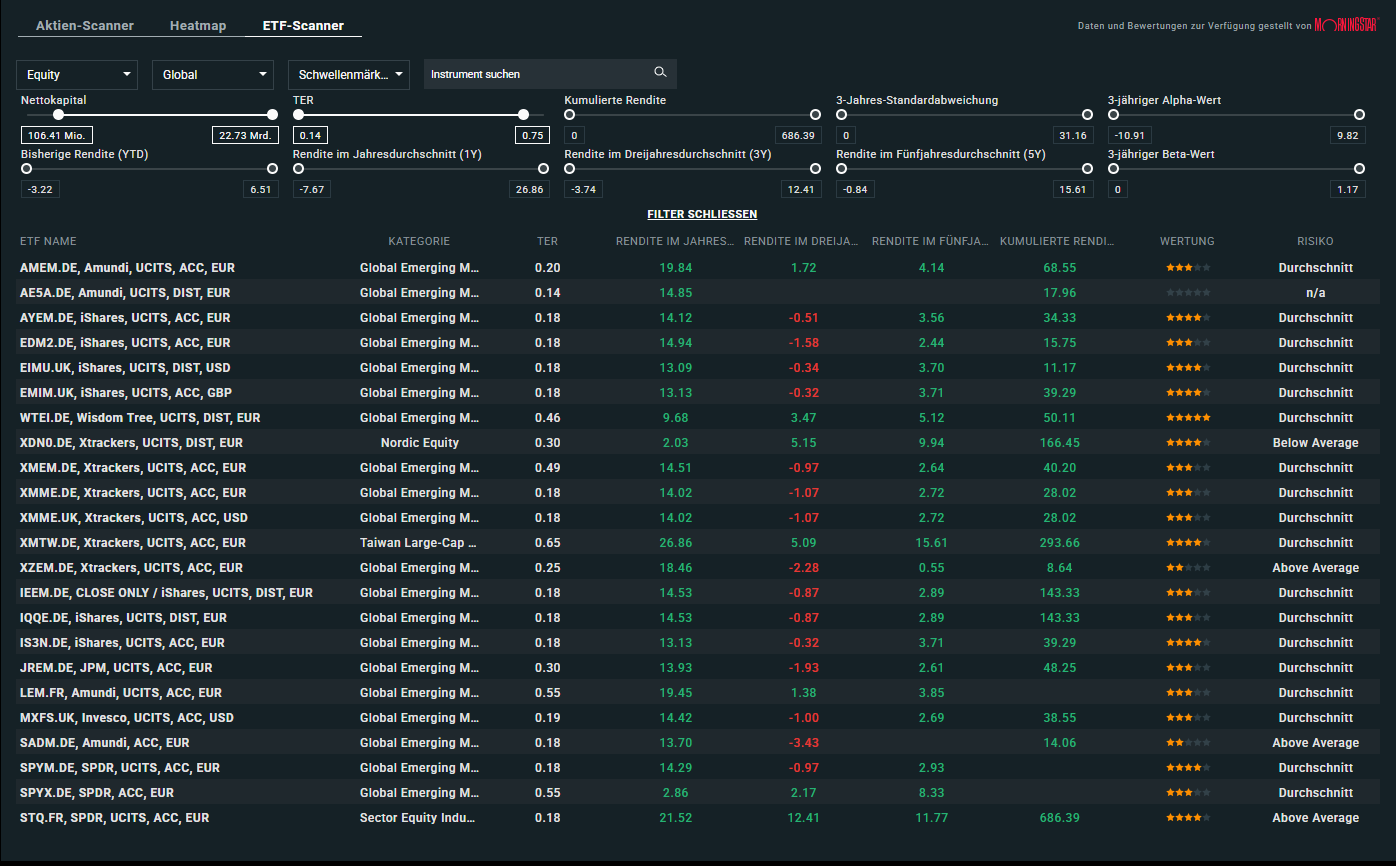This screenshot has height=866, width=1396.
Task: Click the star rating for AMEM.DE
Action: pos(1187,267)
